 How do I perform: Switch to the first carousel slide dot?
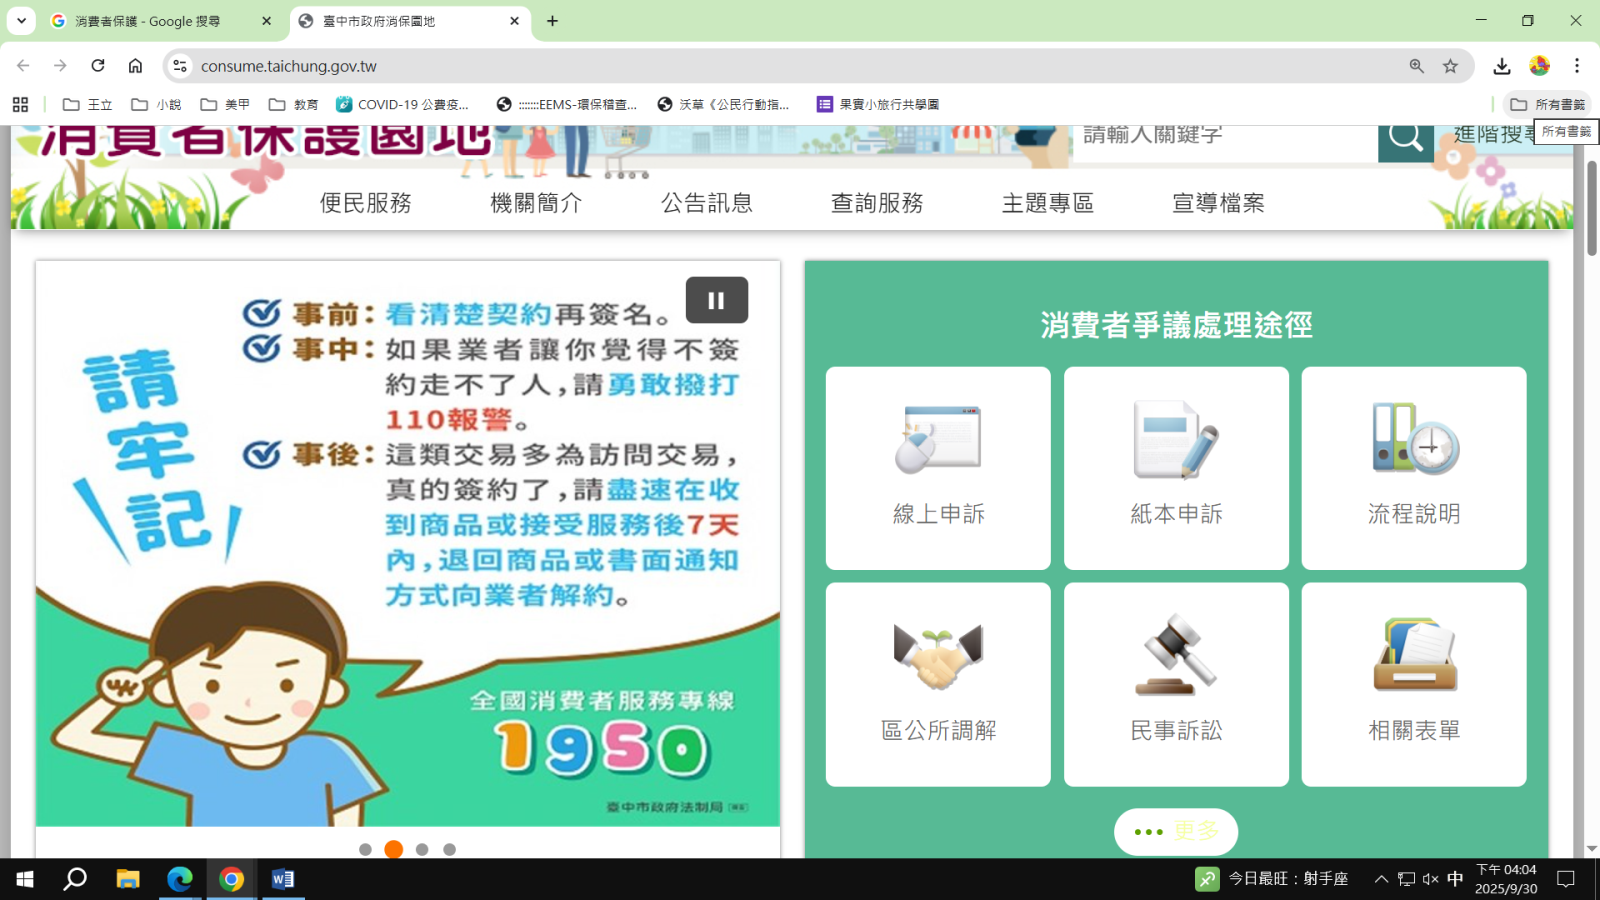(365, 849)
